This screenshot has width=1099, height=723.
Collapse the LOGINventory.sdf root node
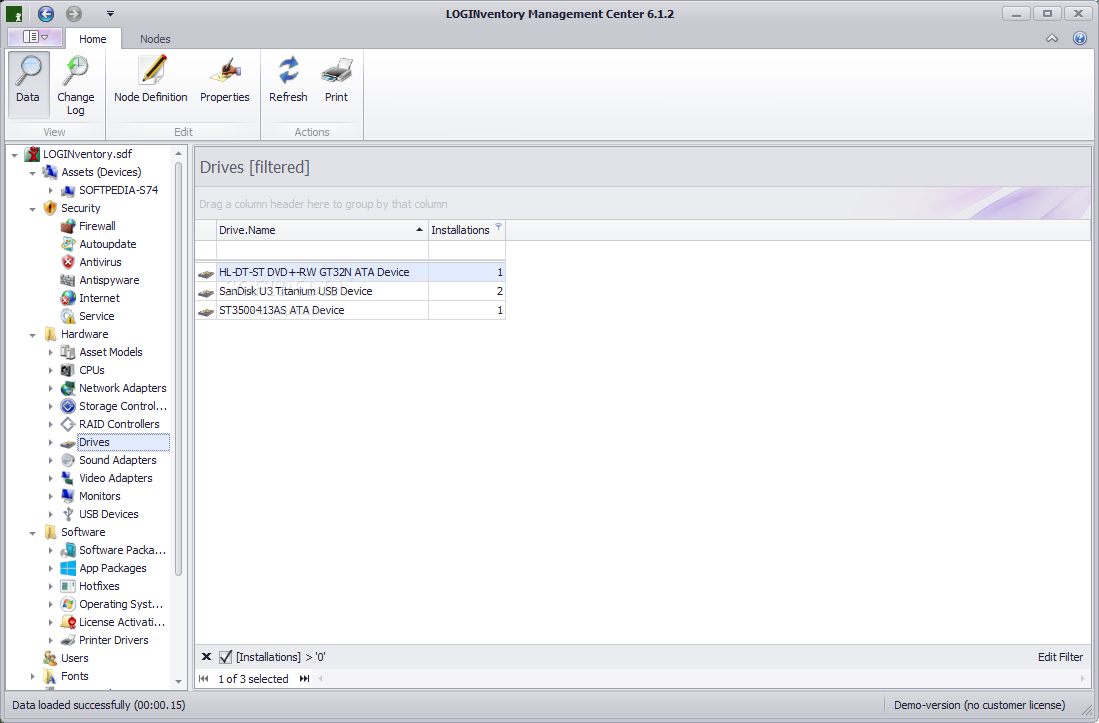pos(15,155)
